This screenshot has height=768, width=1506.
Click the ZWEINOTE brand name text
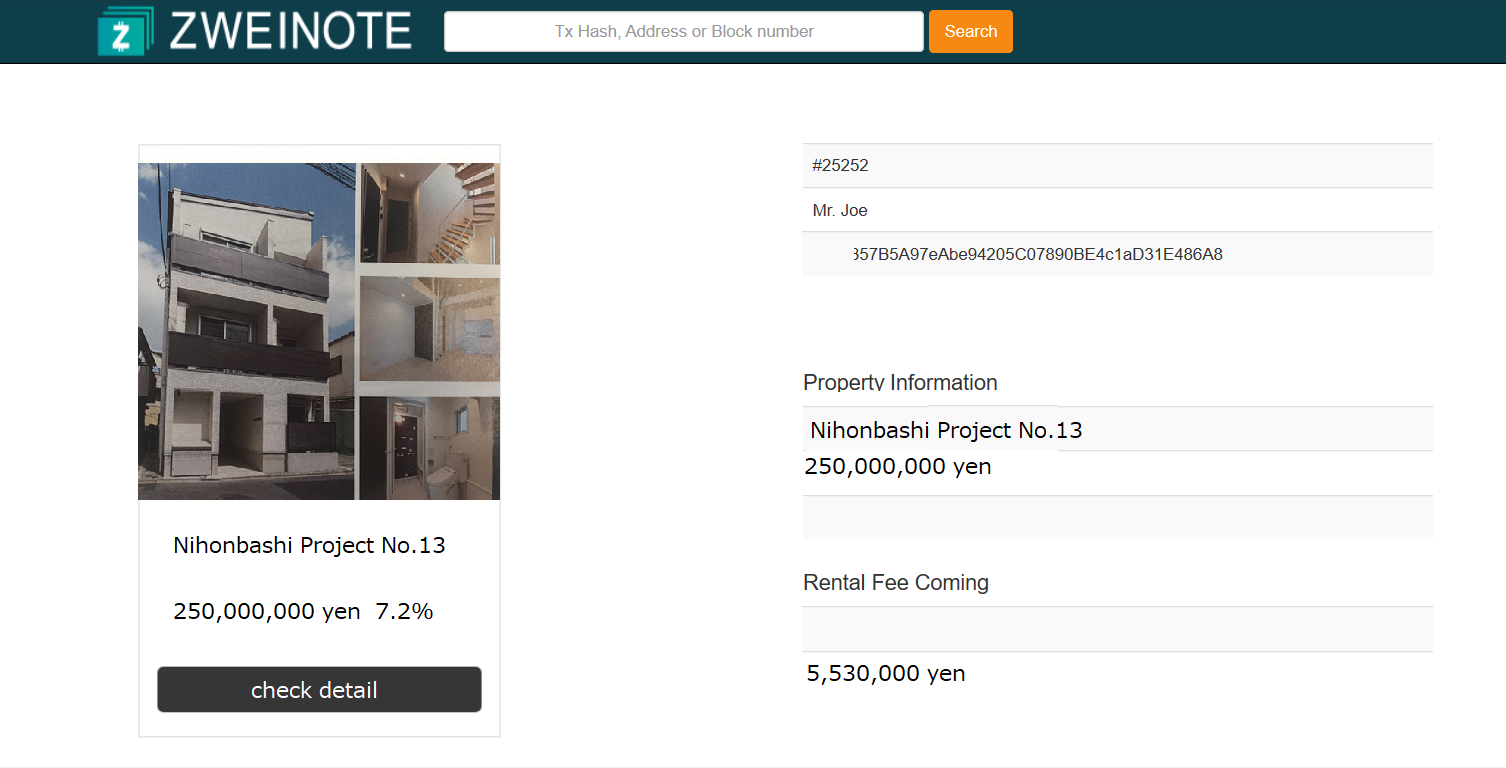point(290,31)
